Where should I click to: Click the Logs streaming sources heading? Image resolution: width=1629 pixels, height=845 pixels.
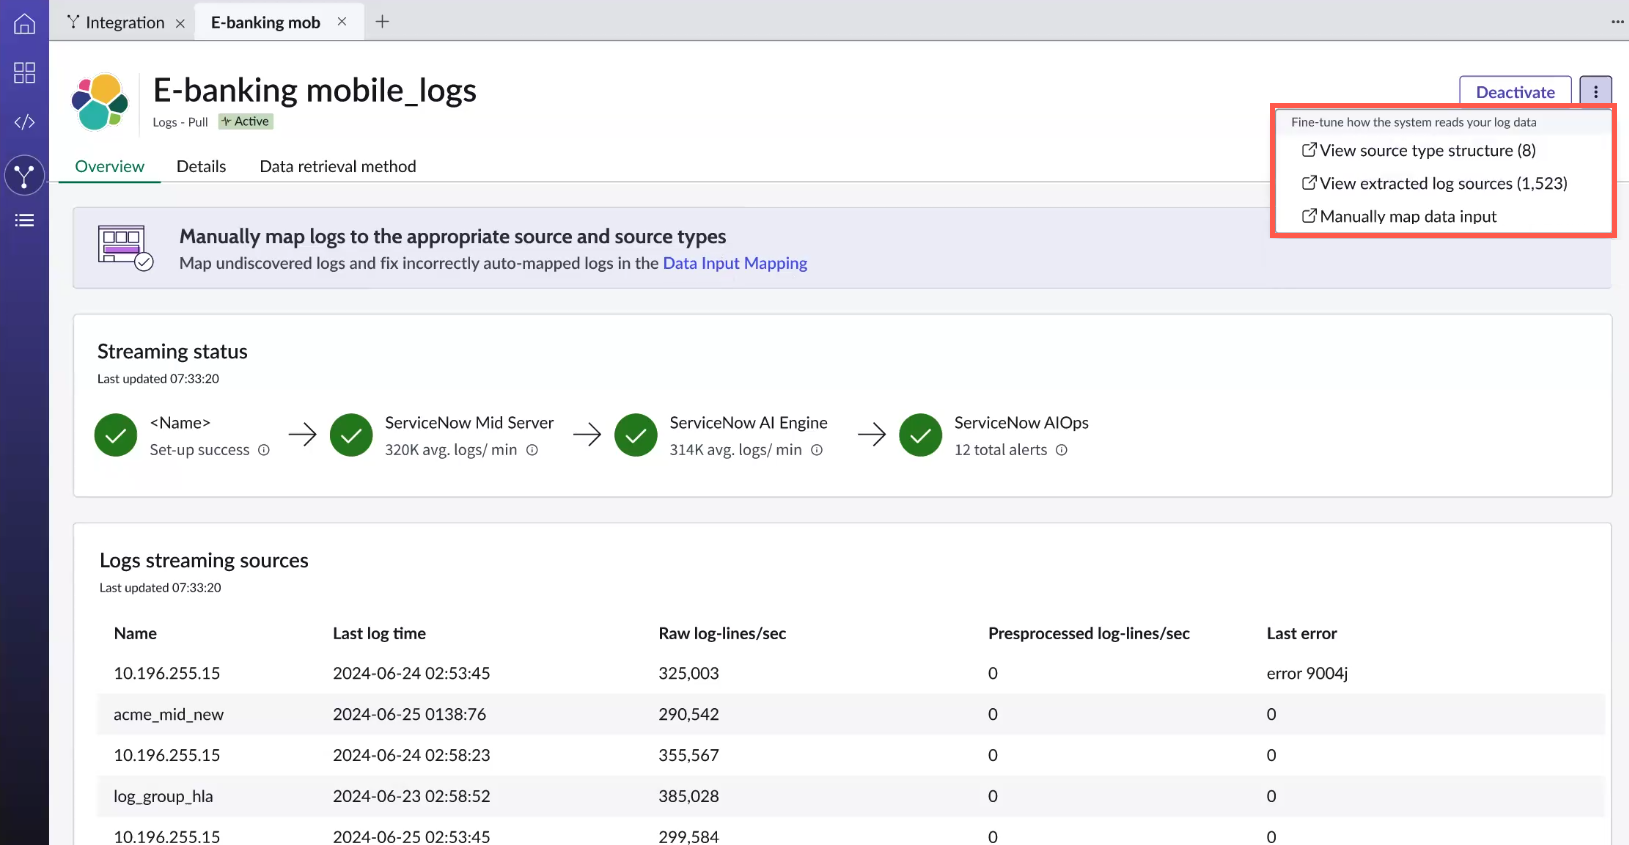tap(204, 560)
